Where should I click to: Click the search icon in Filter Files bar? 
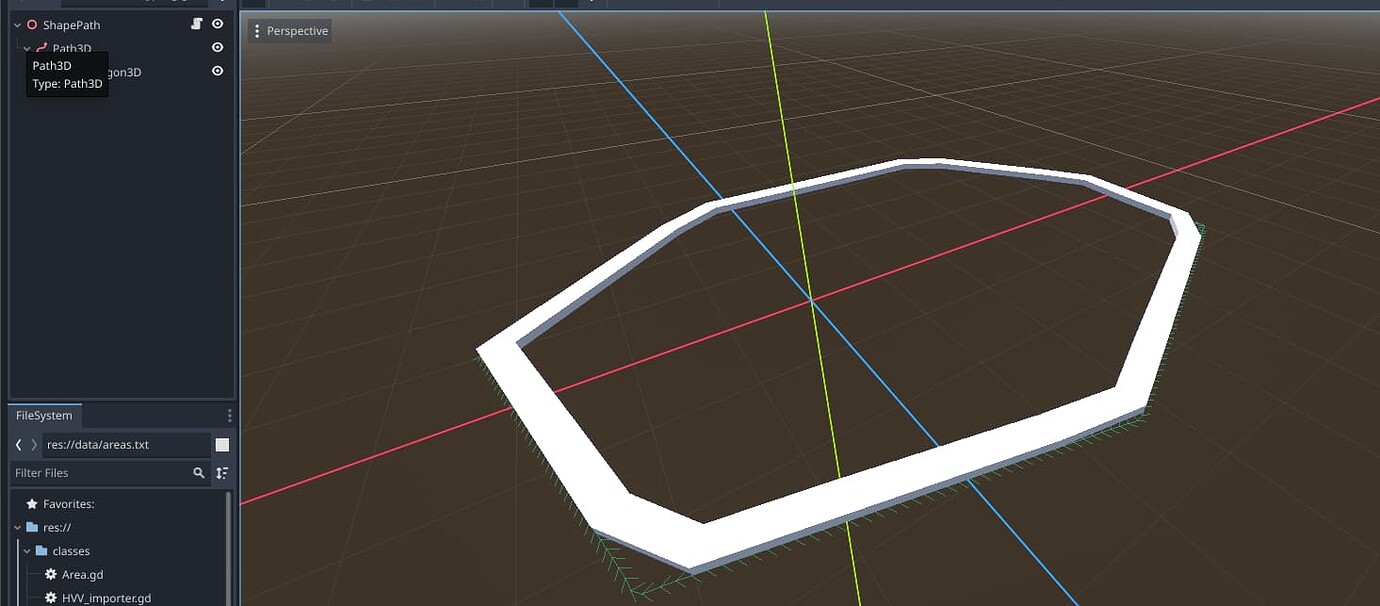tap(198, 472)
